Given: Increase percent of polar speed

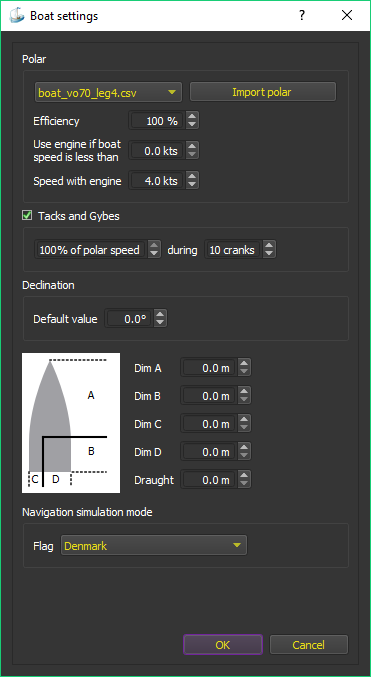Looking at the screenshot, I should pyautogui.click(x=154, y=245).
